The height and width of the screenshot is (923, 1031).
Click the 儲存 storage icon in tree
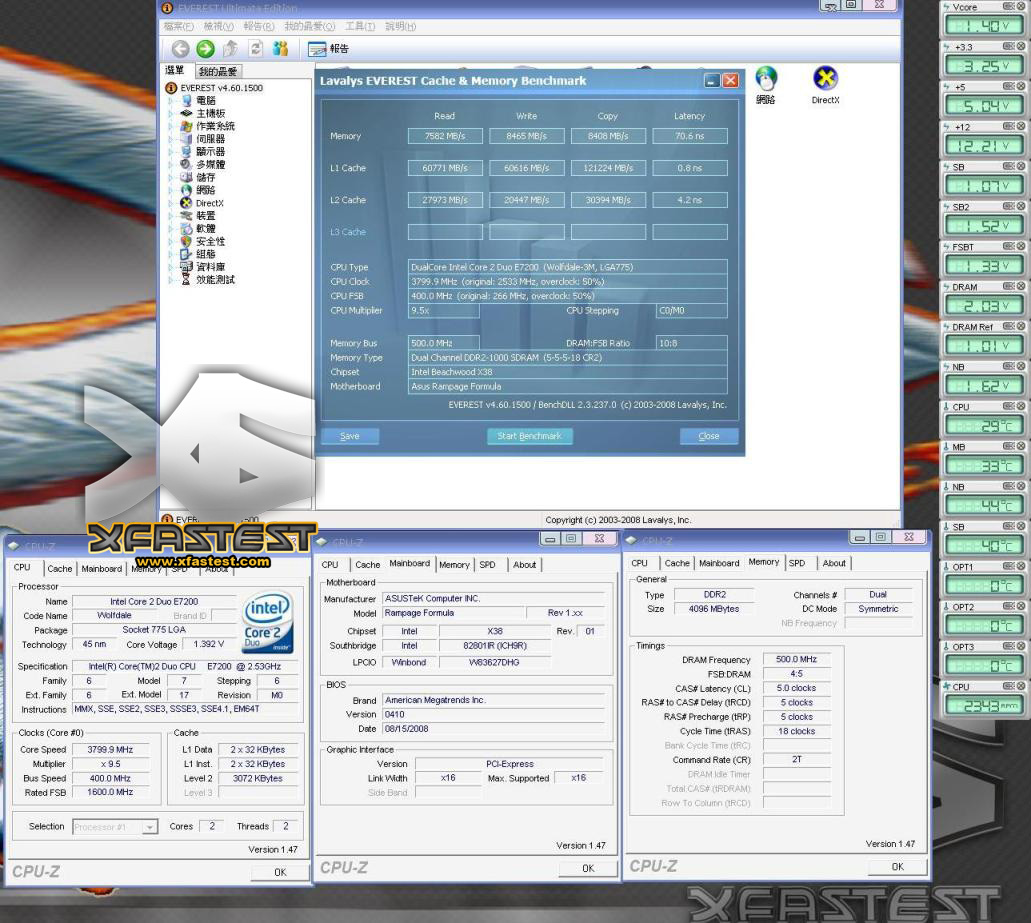click(x=187, y=178)
